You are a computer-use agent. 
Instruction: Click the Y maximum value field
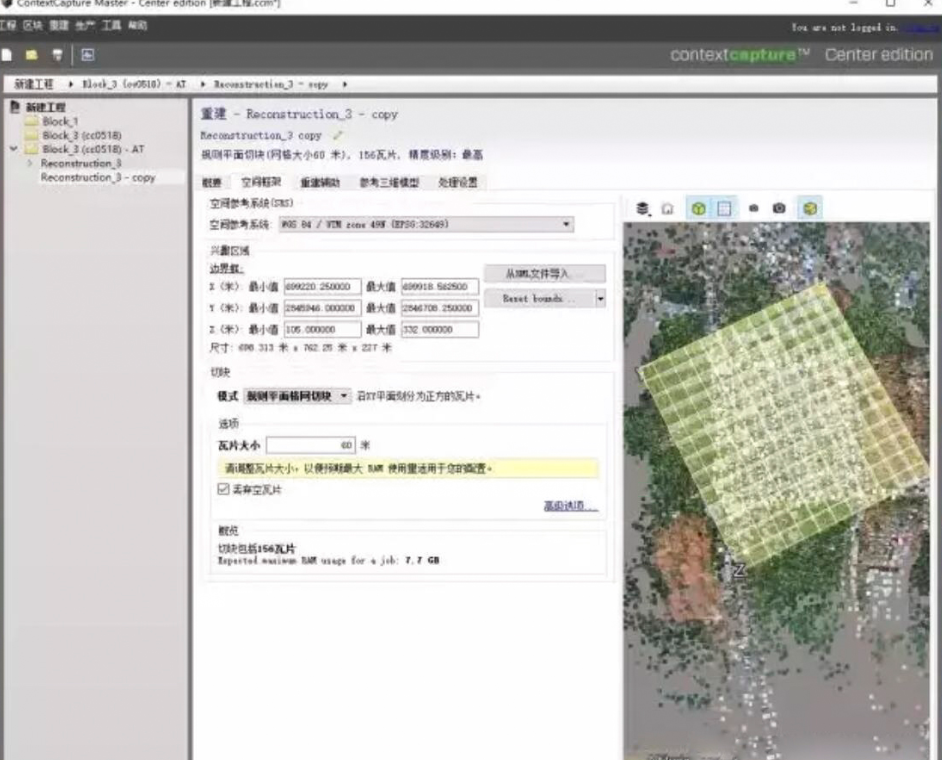click(440, 308)
